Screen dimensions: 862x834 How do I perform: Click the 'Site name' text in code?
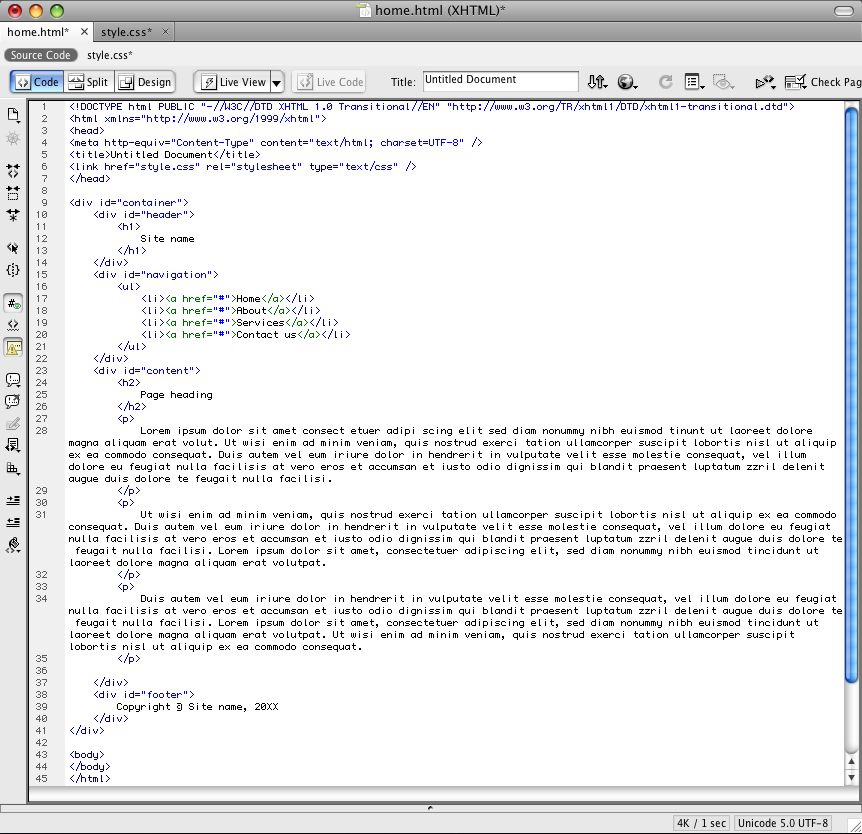[x=167, y=239]
